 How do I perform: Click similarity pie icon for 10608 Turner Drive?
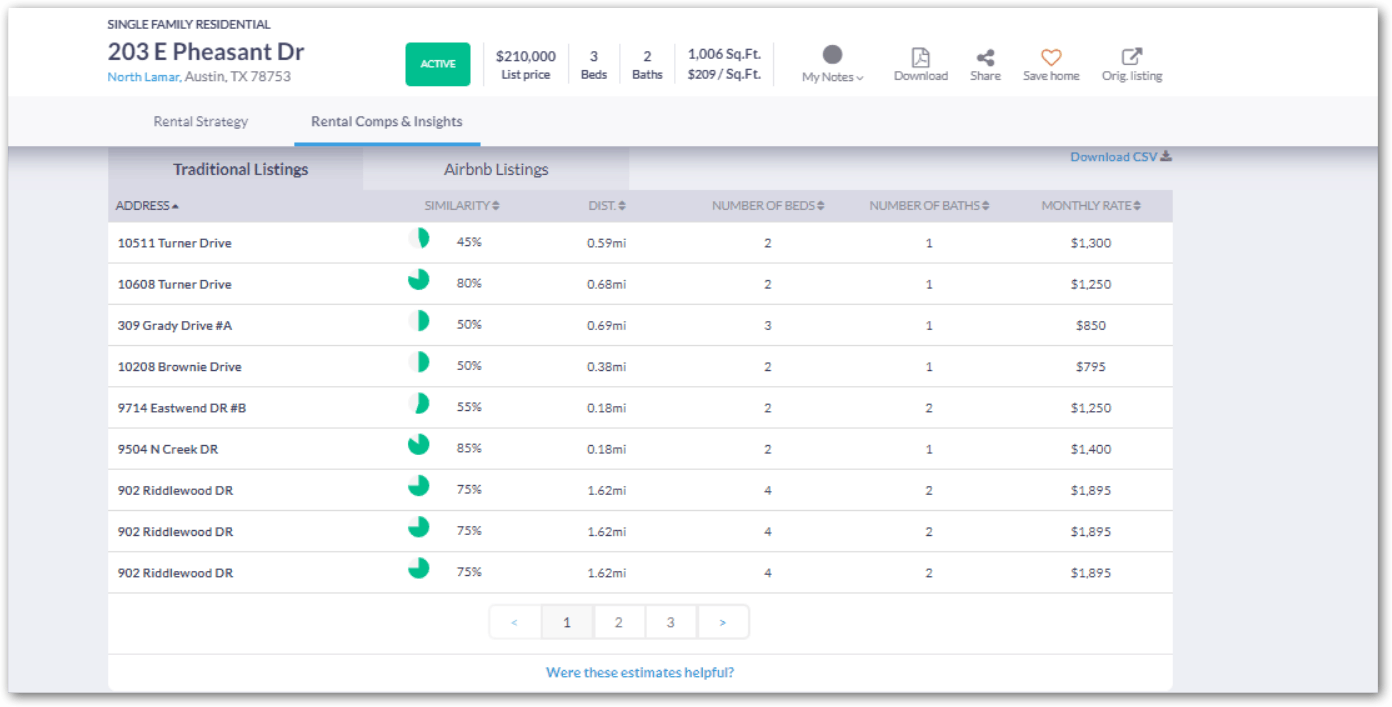pyautogui.click(x=419, y=279)
